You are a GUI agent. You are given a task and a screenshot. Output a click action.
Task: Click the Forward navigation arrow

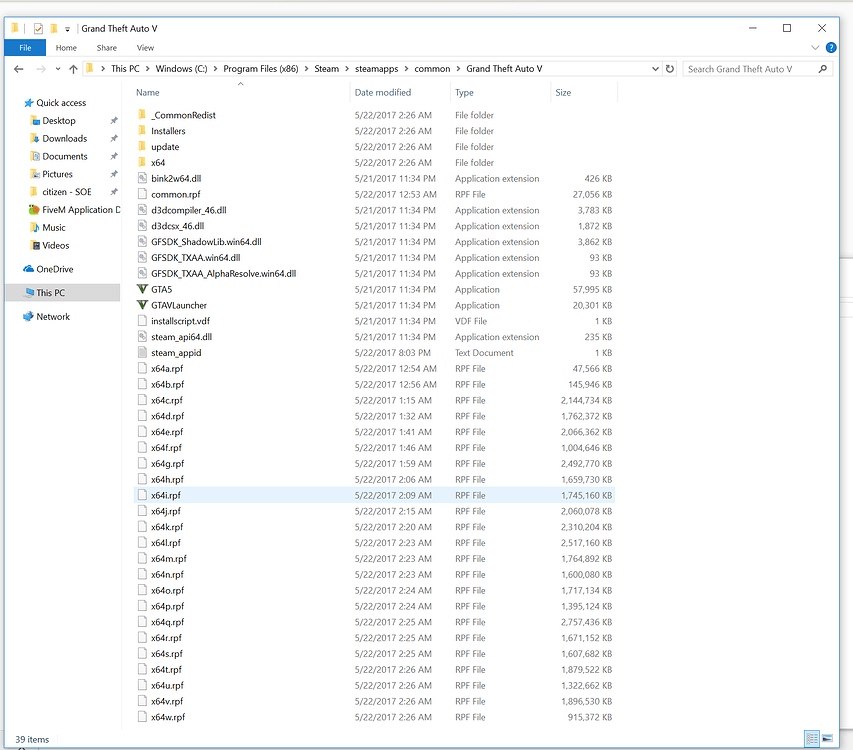(41, 69)
